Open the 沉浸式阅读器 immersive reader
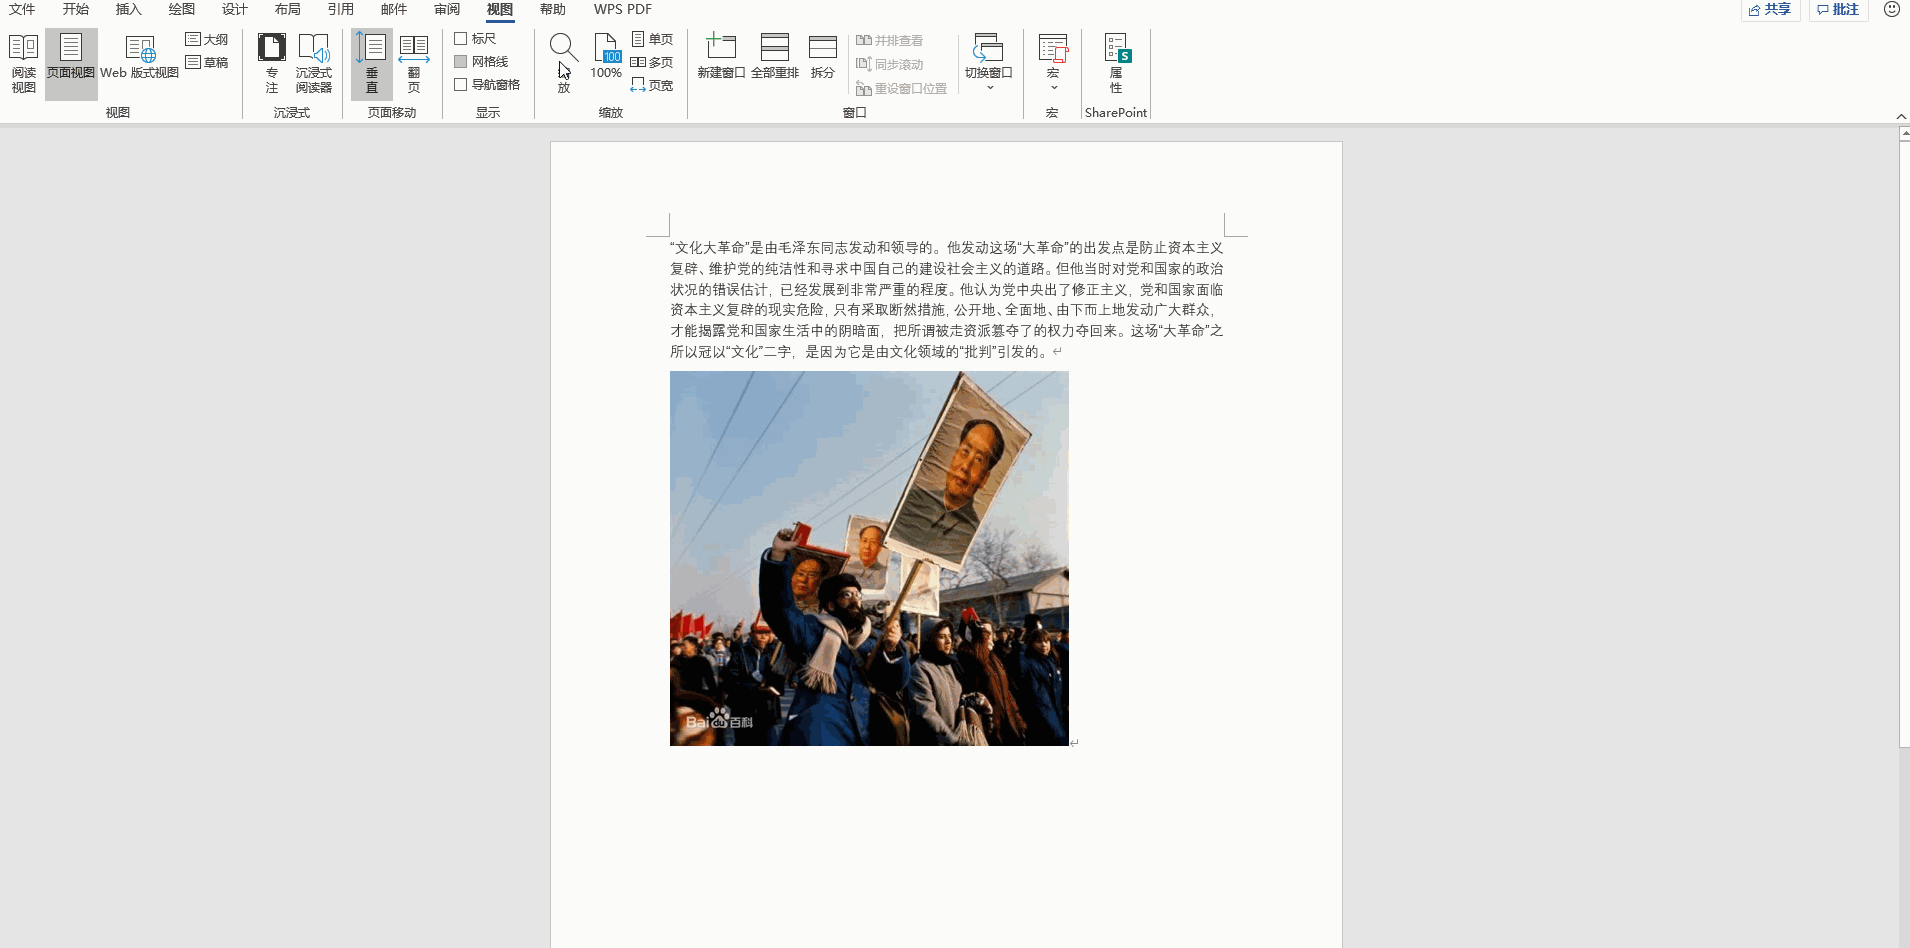This screenshot has height=948, width=1910. pyautogui.click(x=315, y=60)
